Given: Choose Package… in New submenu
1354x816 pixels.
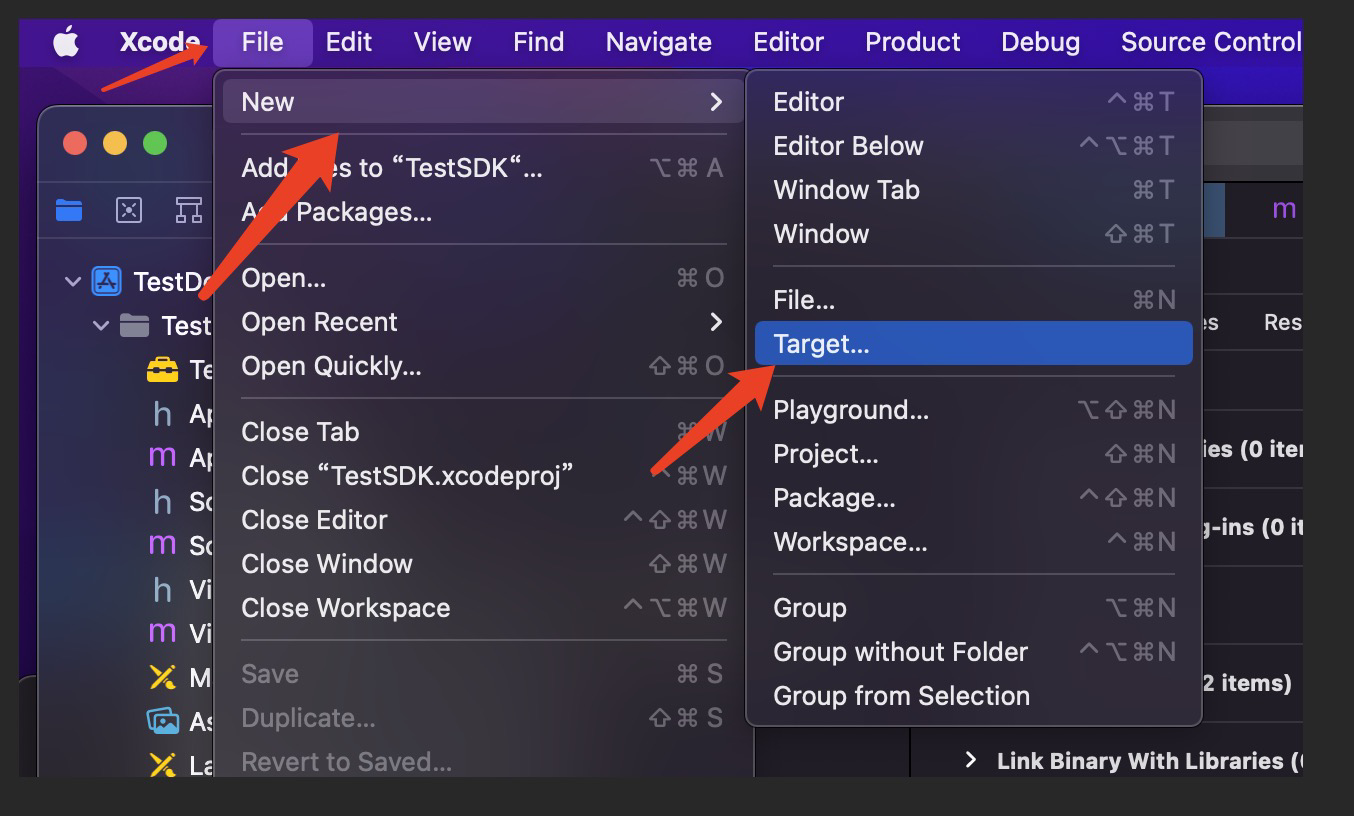Looking at the screenshot, I should pyautogui.click(x=974, y=498).
